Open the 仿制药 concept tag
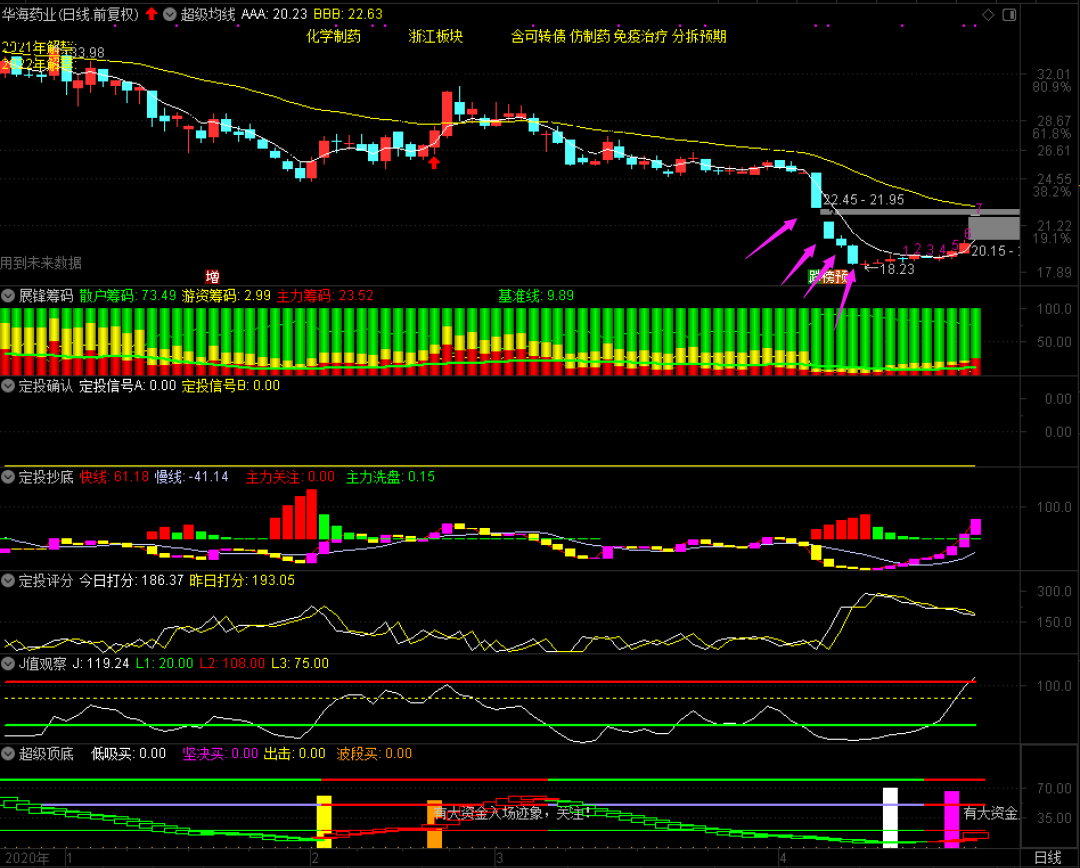This screenshot has width=1080, height=868. click(590, 37)
